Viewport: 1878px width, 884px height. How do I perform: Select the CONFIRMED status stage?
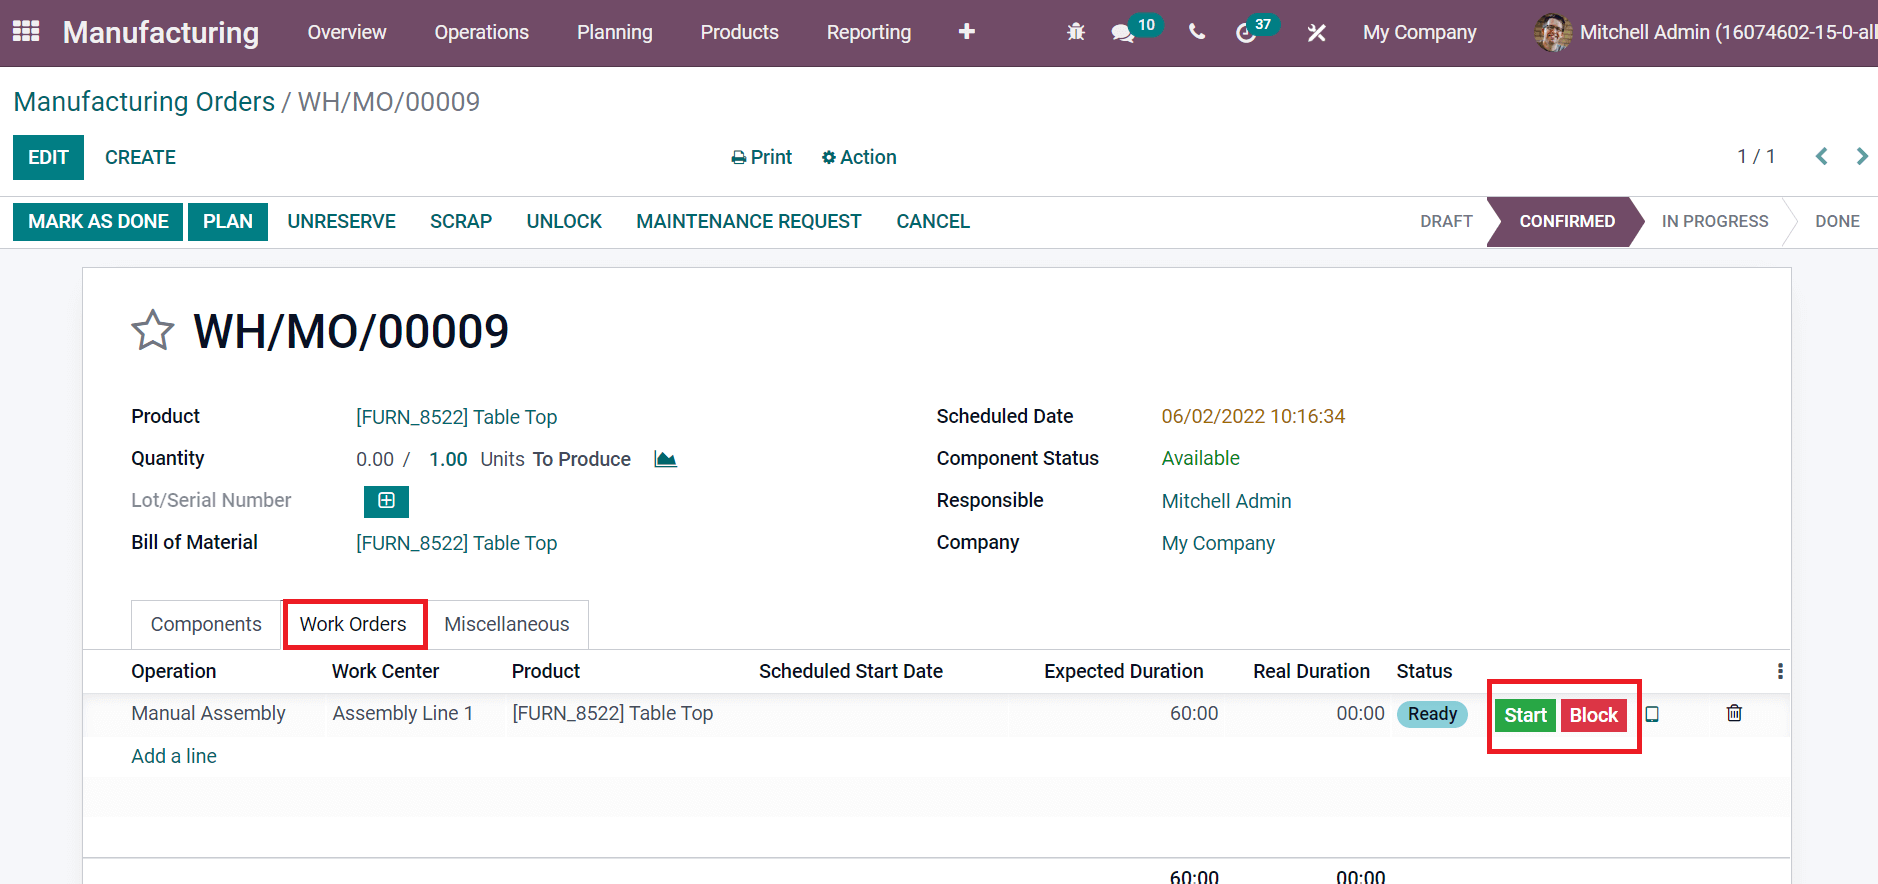1567,221
